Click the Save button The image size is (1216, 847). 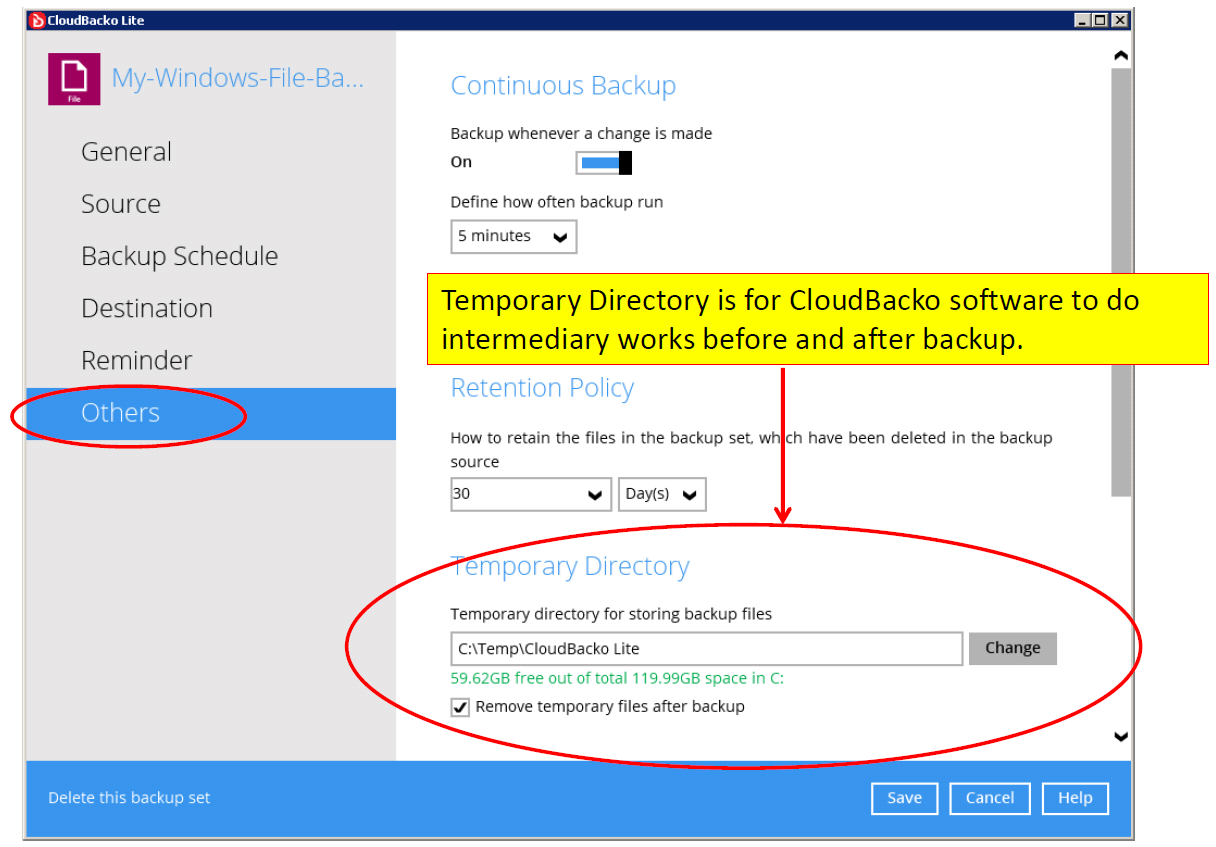click(x=904, y=798)
